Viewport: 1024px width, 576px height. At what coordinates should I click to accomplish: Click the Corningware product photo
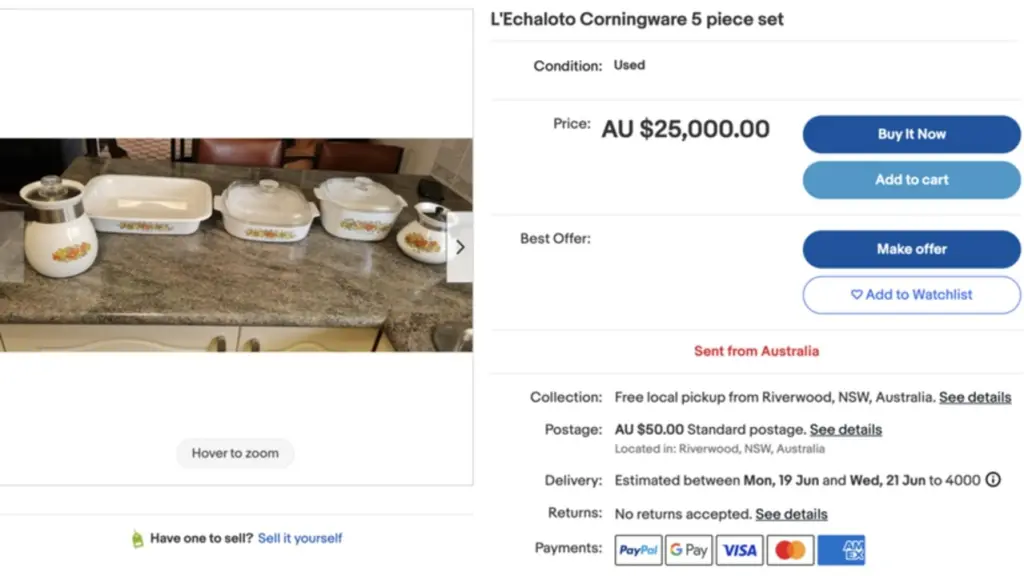[x=230, y=245]
